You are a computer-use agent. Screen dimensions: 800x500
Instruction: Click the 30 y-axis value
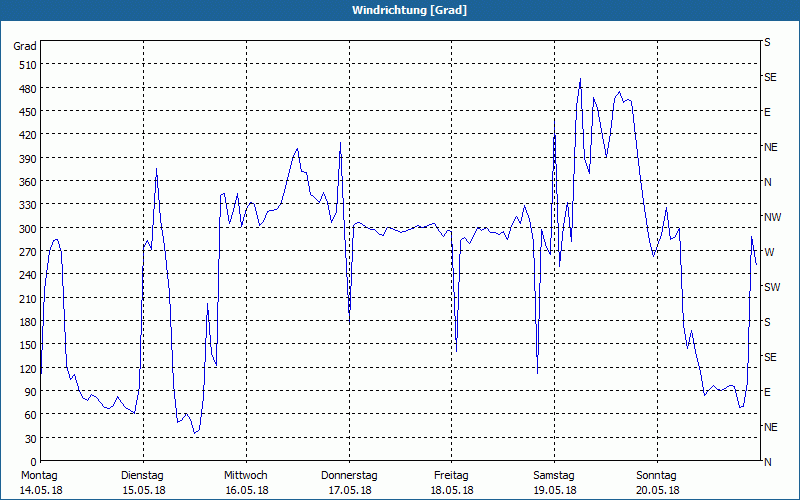coord(31,439)
